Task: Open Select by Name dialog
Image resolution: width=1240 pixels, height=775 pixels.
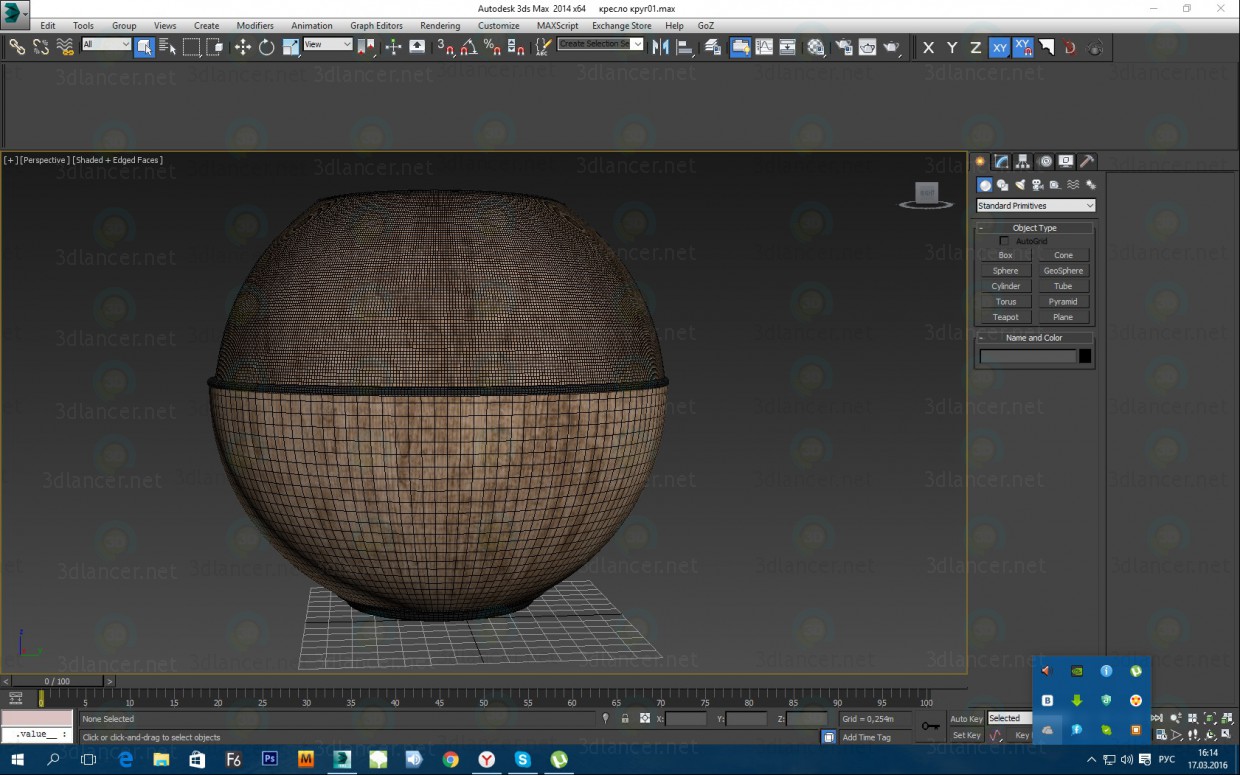Action: (x=167, y=46)
